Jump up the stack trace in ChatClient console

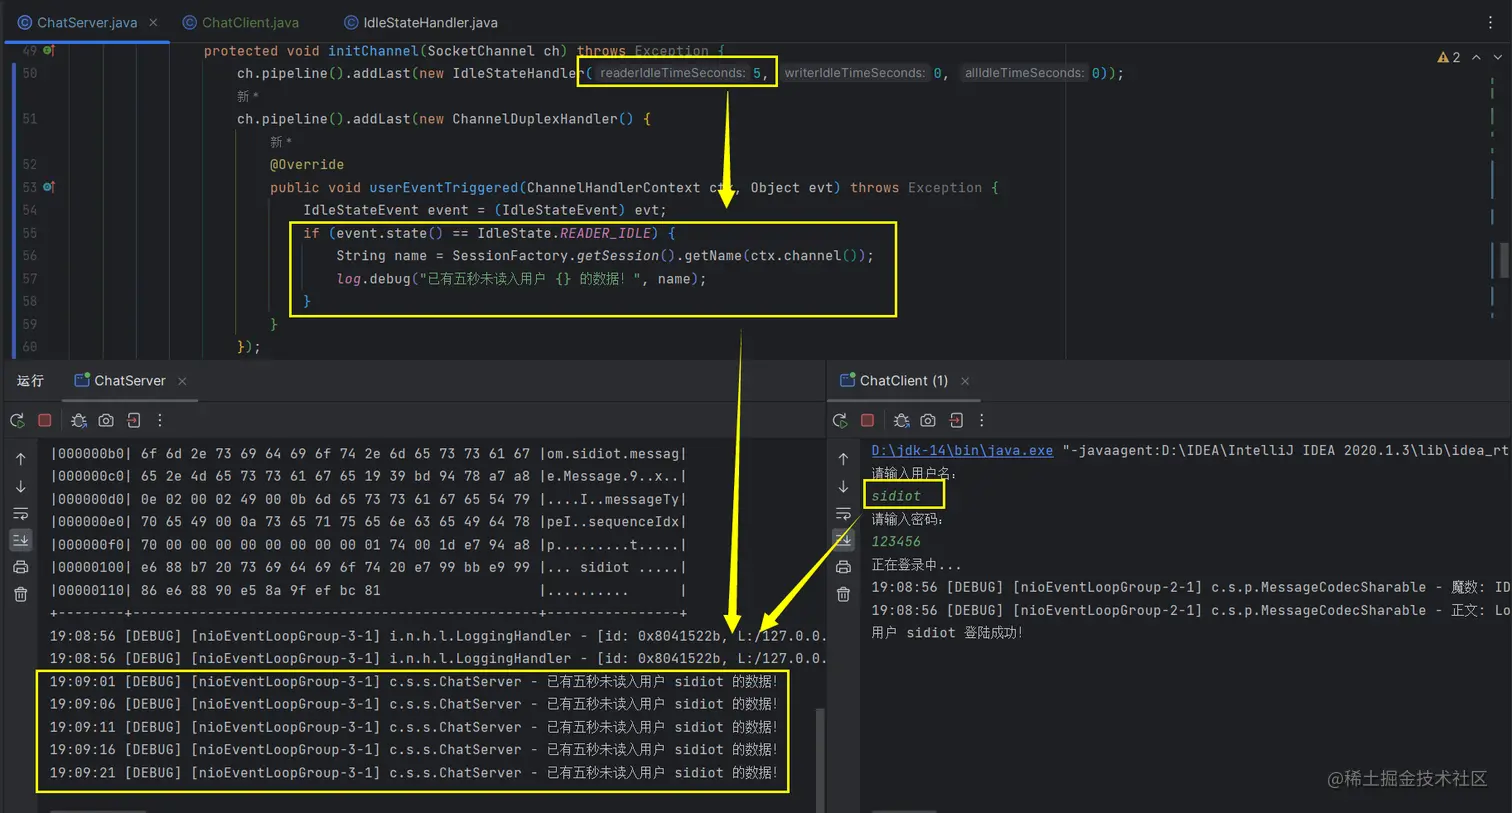843,459
